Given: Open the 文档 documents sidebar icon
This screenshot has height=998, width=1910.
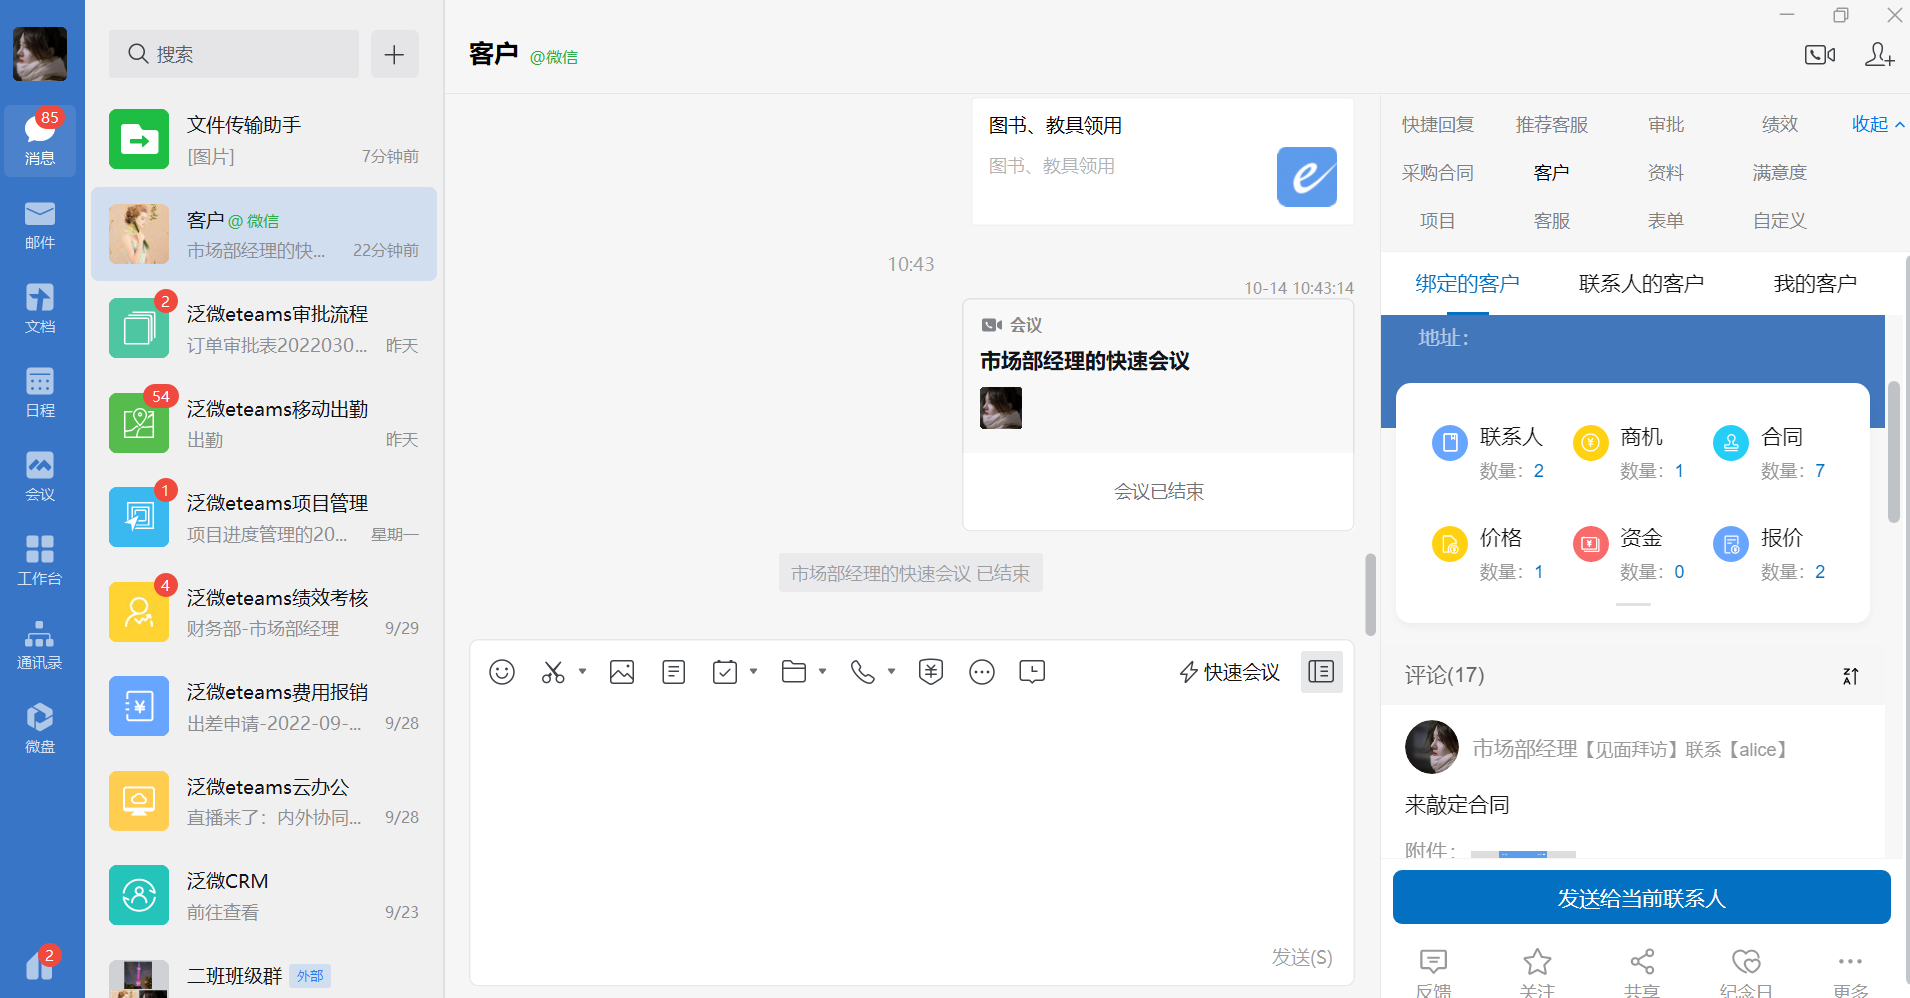Looking at the screenshot, I should [x=40, y=309].
